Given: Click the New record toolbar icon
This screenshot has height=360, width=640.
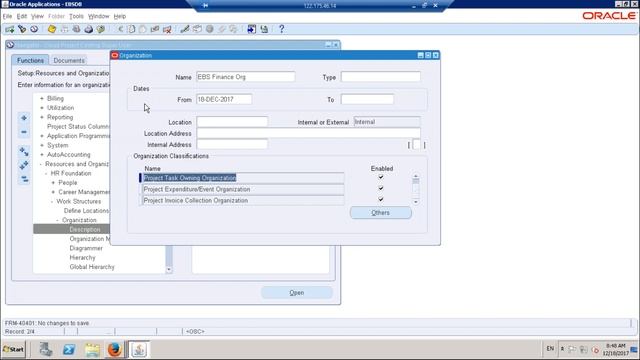Looking at the screenshot, I should coord(9,29).
